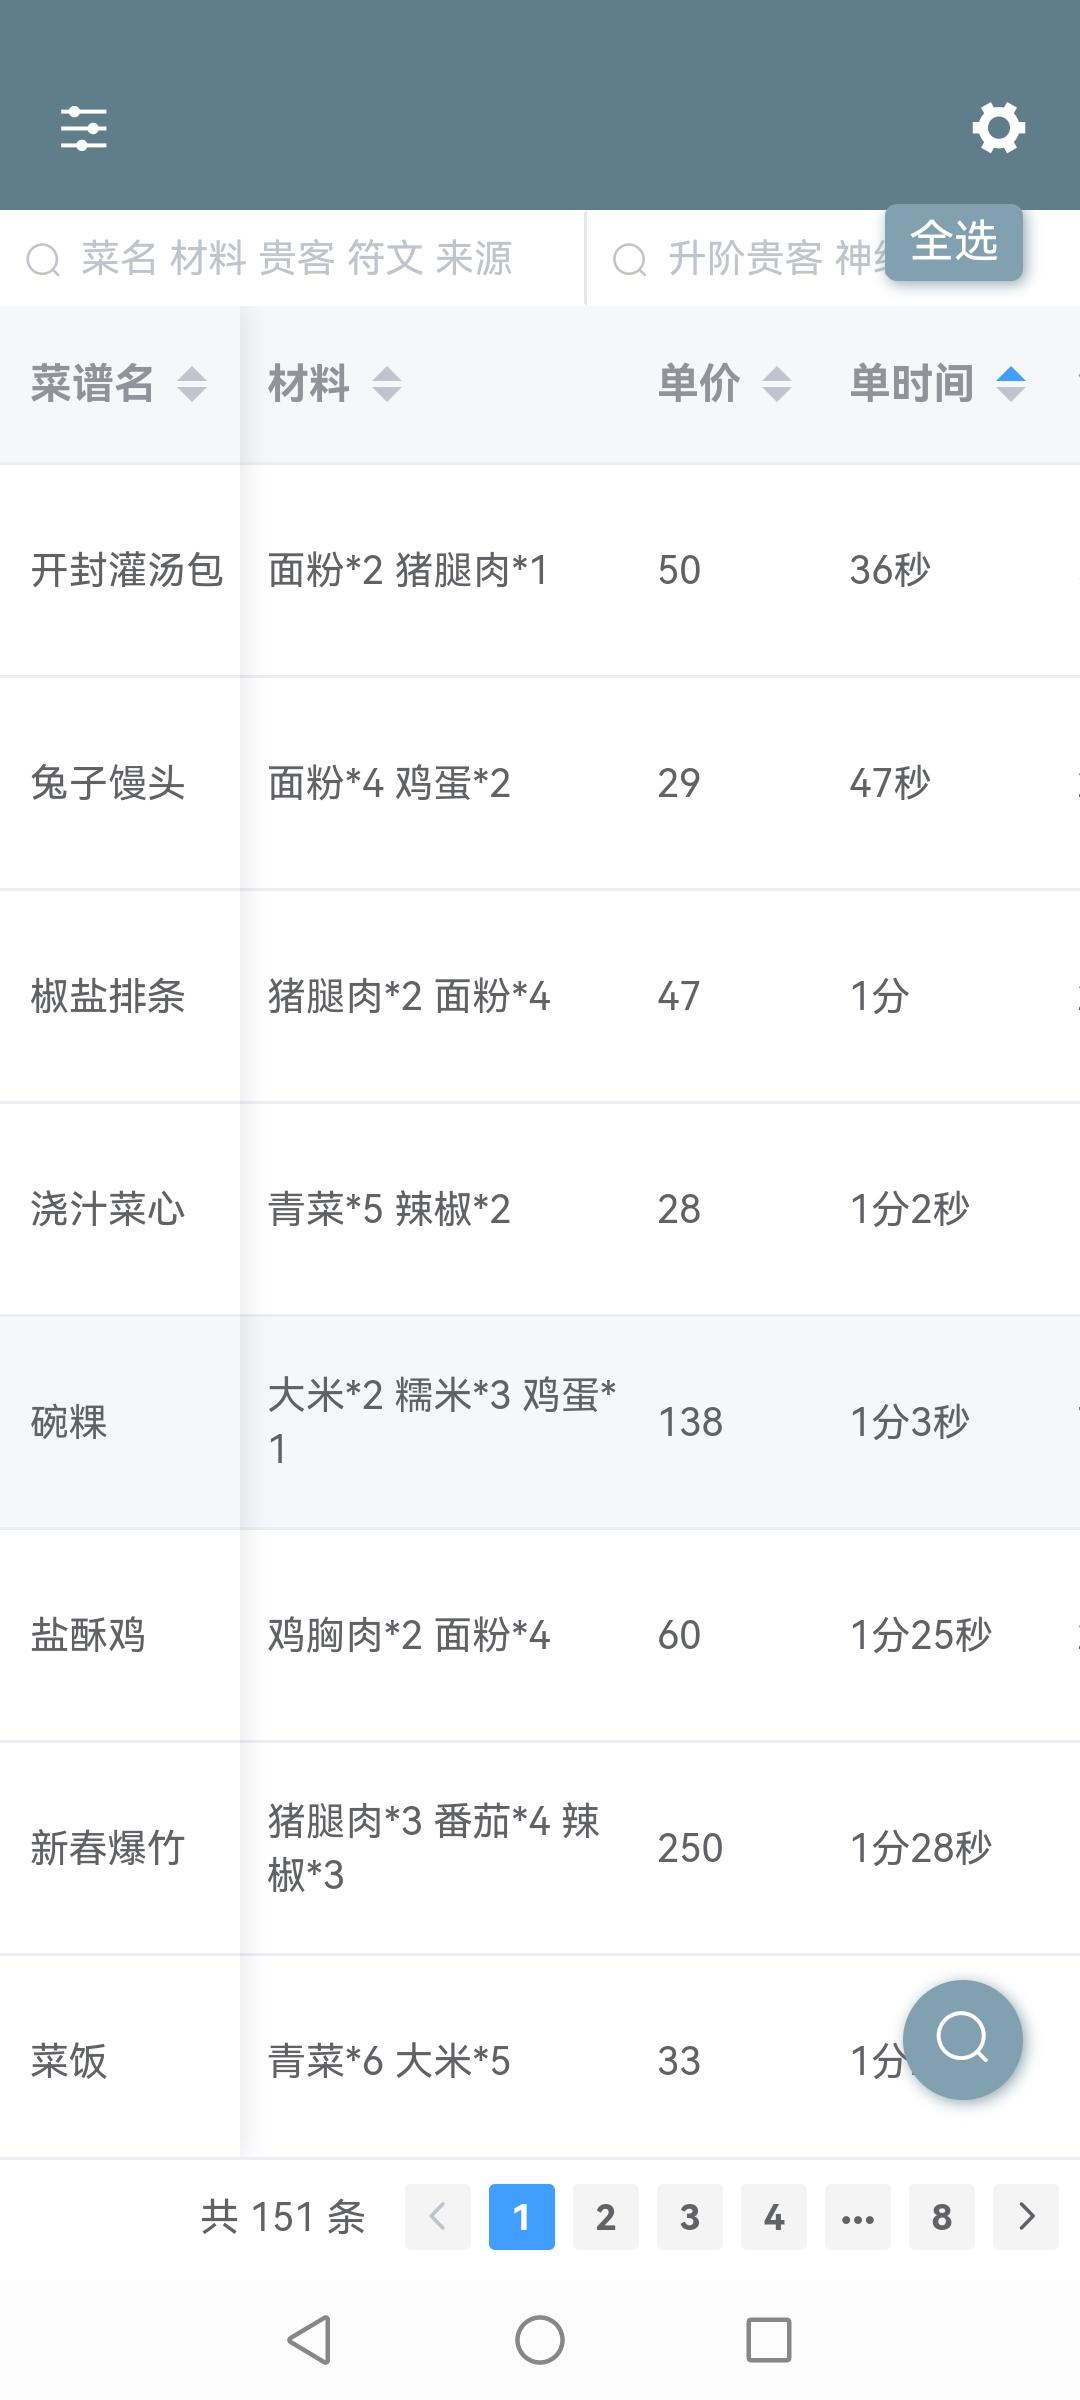This screenshot has width=1080, height=2400.
Task: Jump to page 4
Action: [774, 2217]
